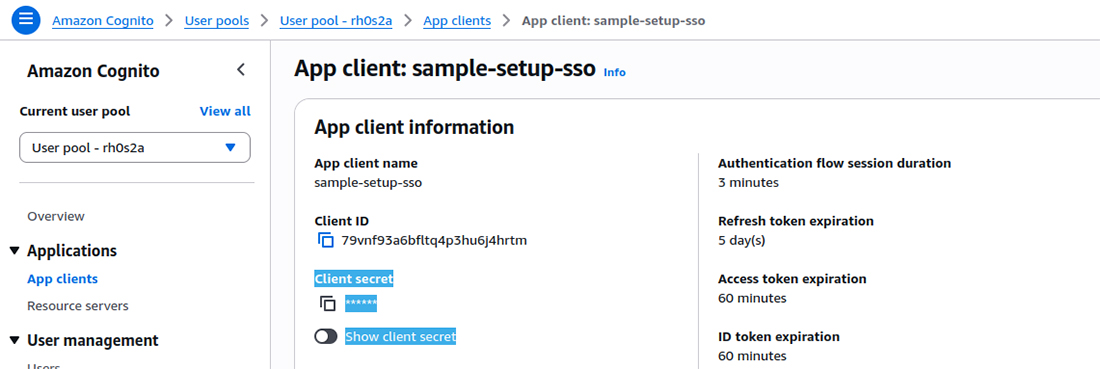Click the Current user pool label

[75, 112]
